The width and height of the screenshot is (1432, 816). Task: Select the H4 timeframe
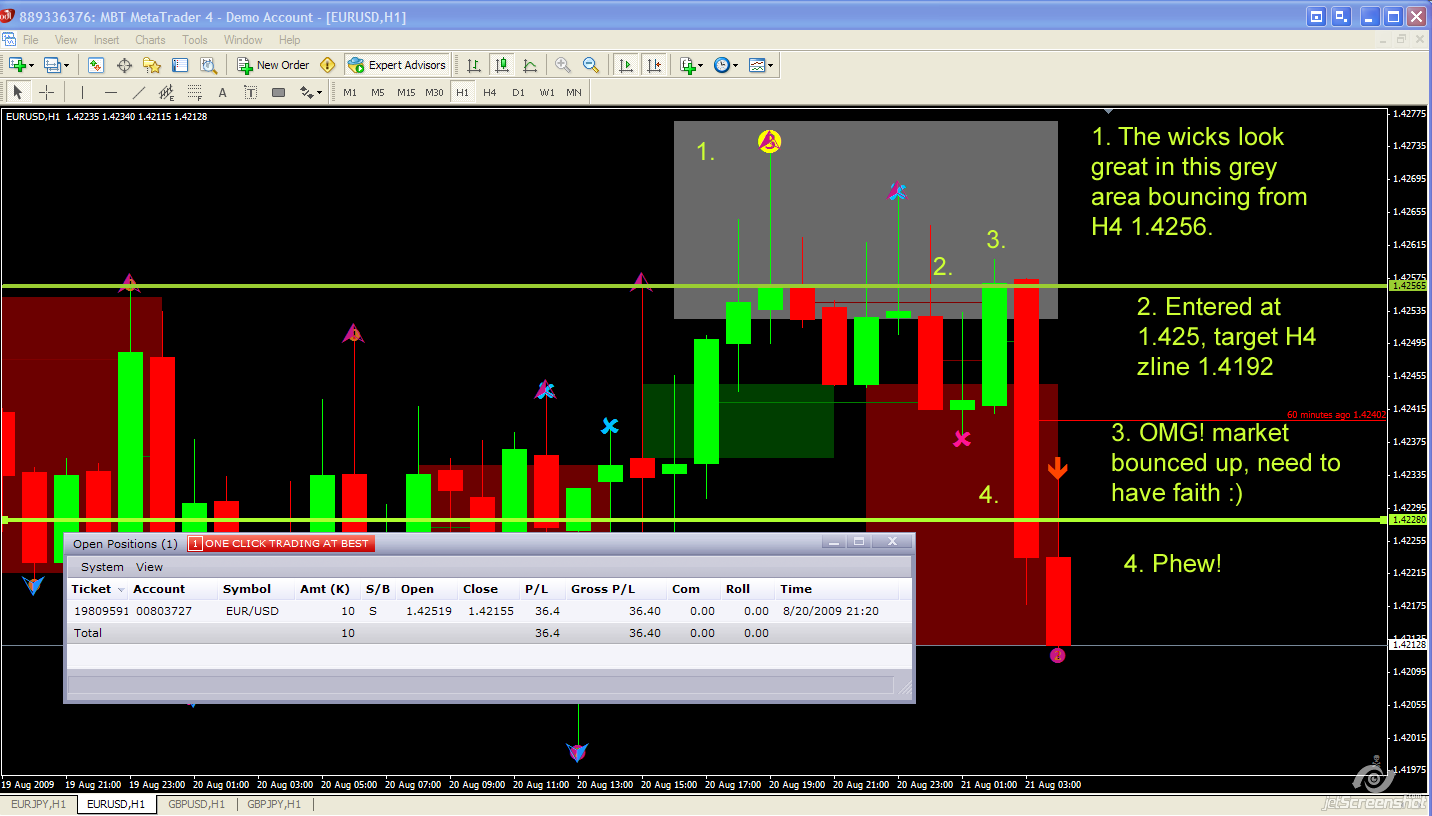coord(489,92)
